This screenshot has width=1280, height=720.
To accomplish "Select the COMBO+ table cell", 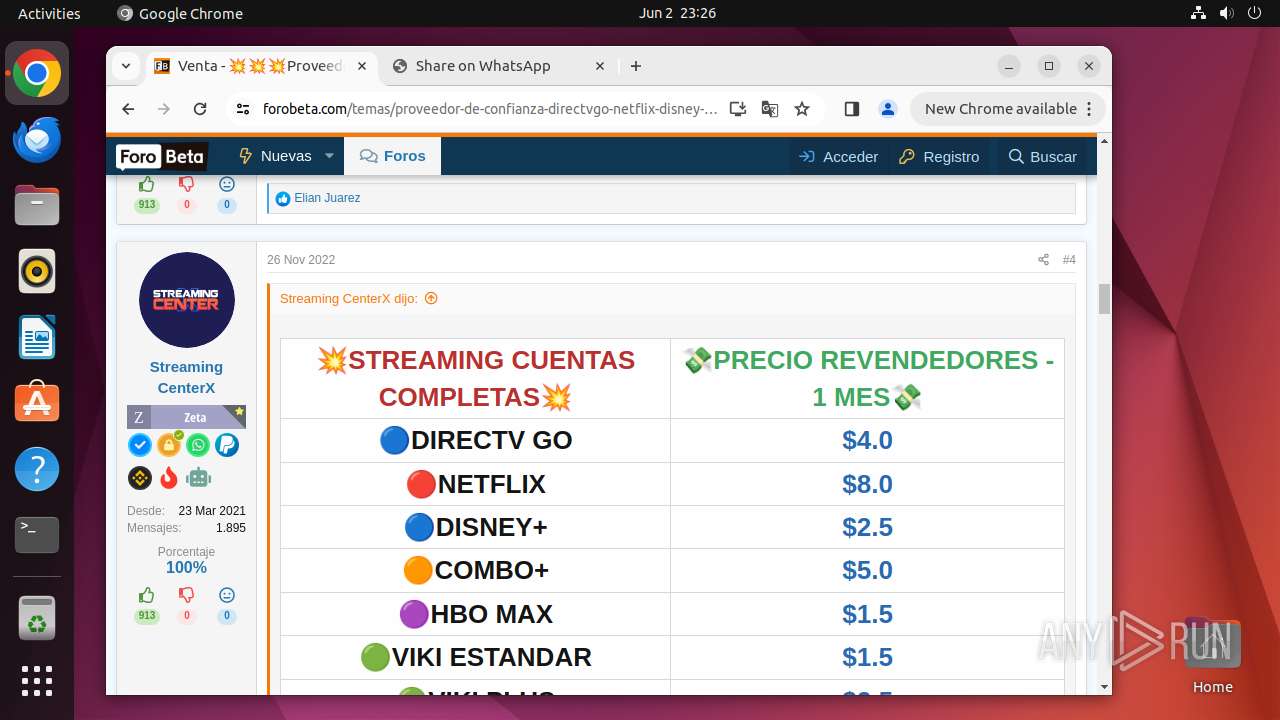I will pyautogui.click(x=476, y=570).
